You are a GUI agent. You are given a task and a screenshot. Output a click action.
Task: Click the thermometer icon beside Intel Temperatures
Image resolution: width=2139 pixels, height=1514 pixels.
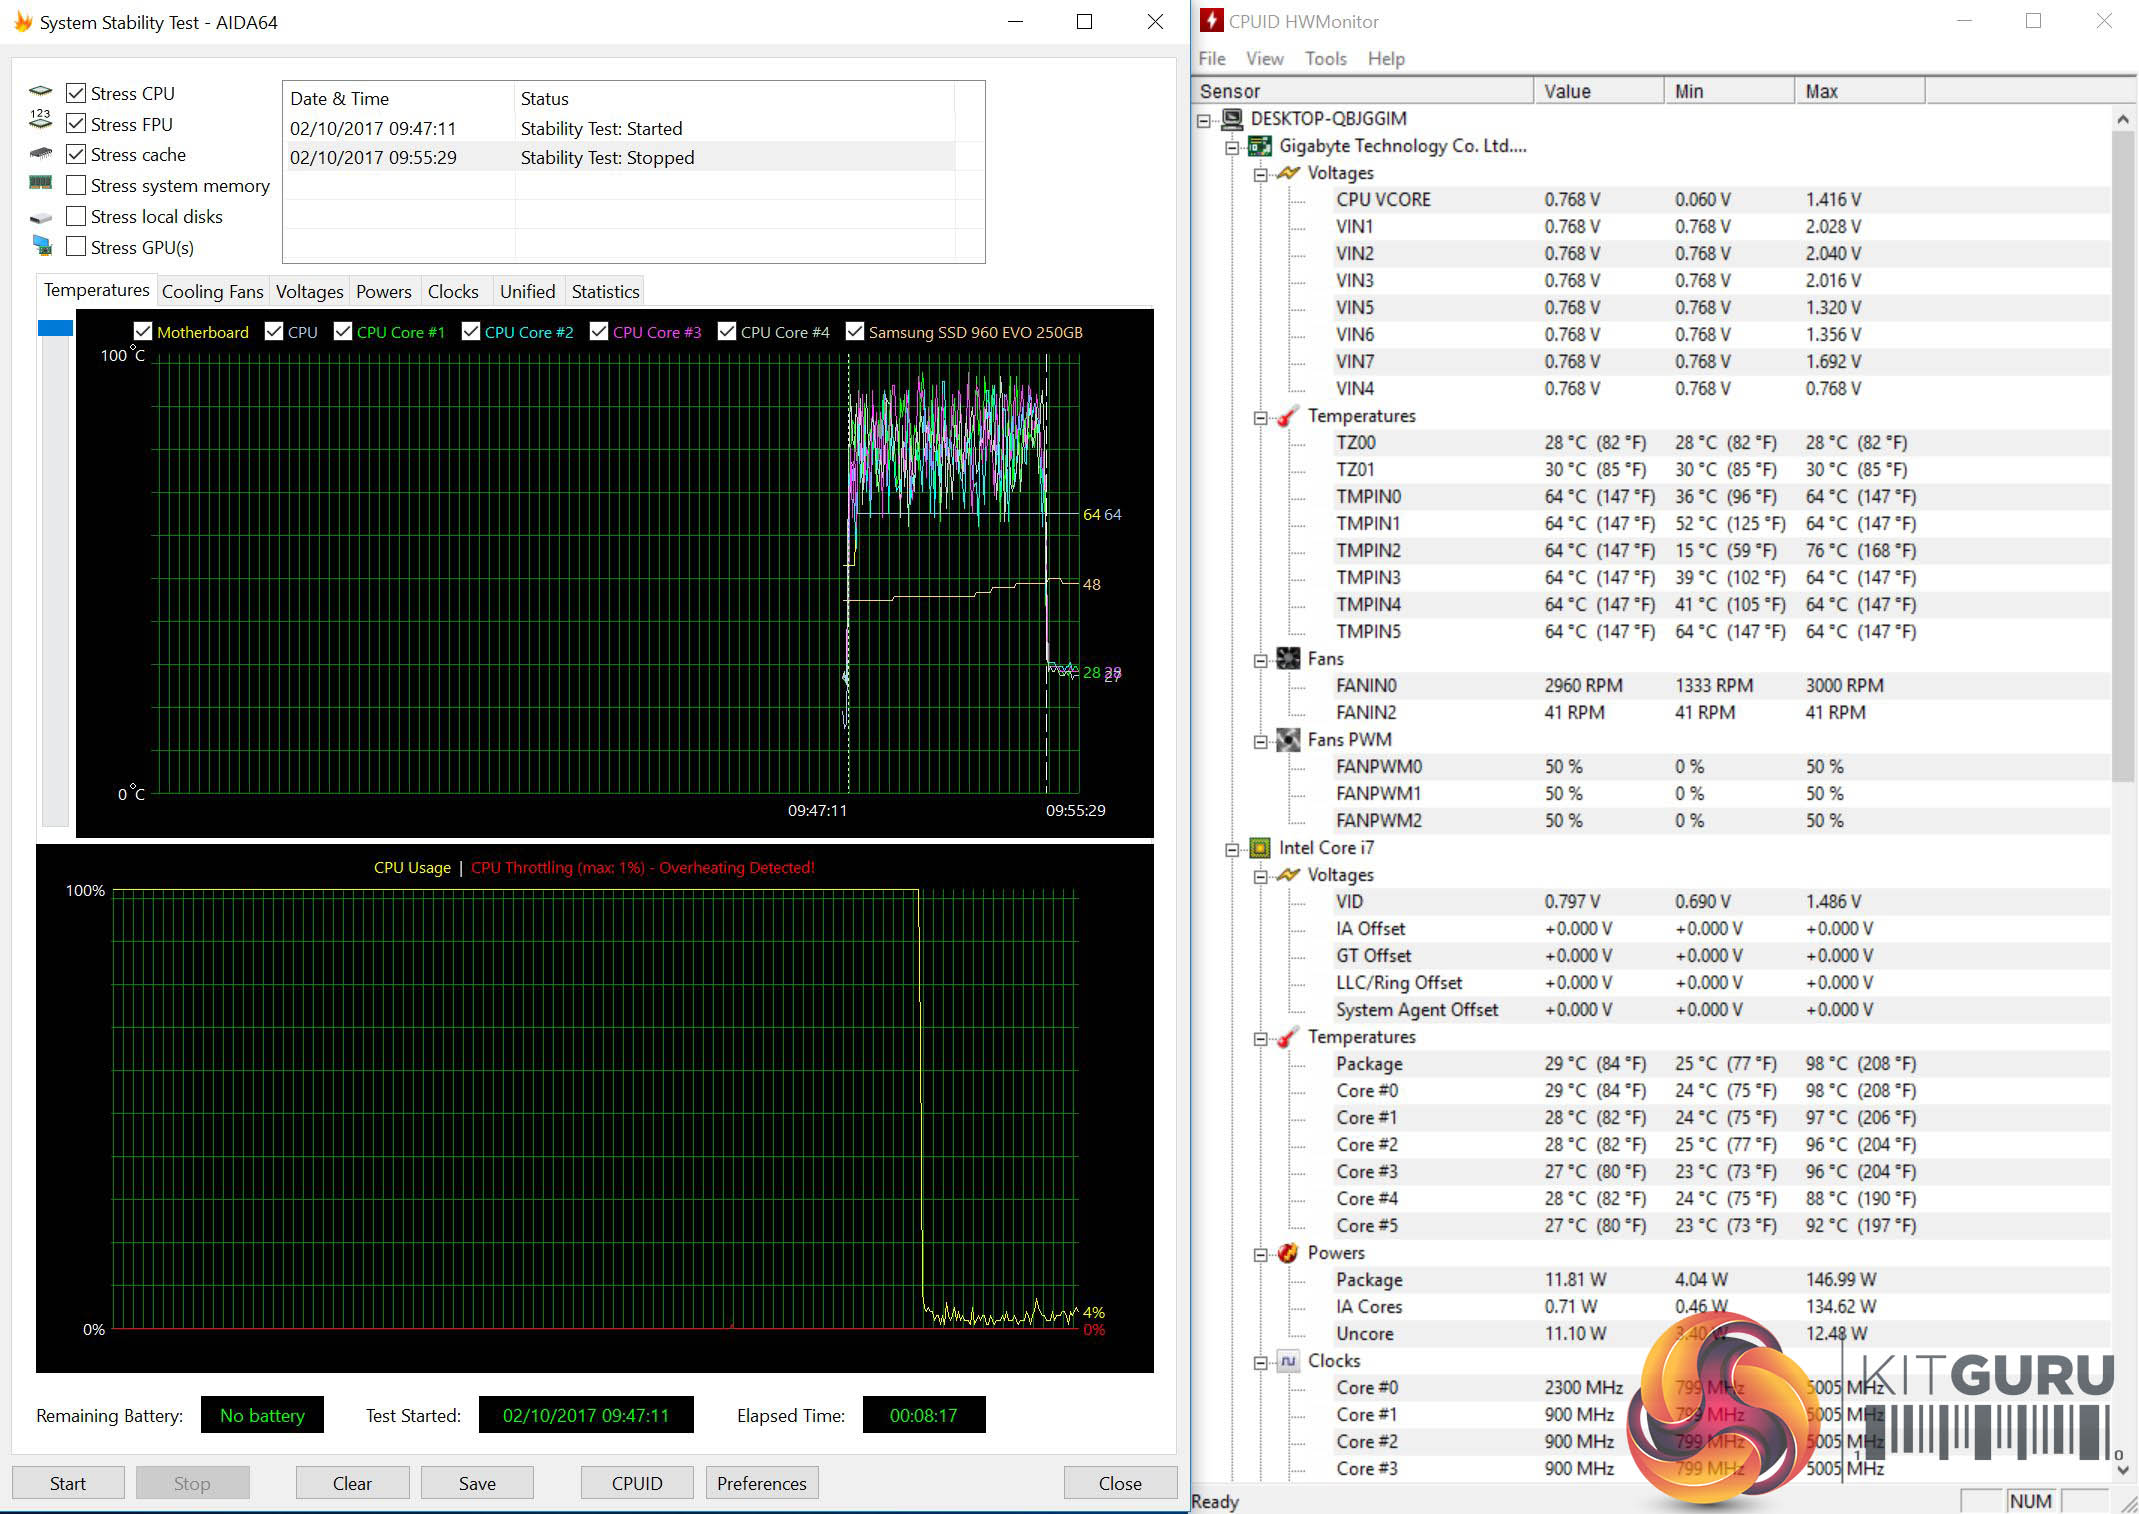[x=1288, y=1037]
